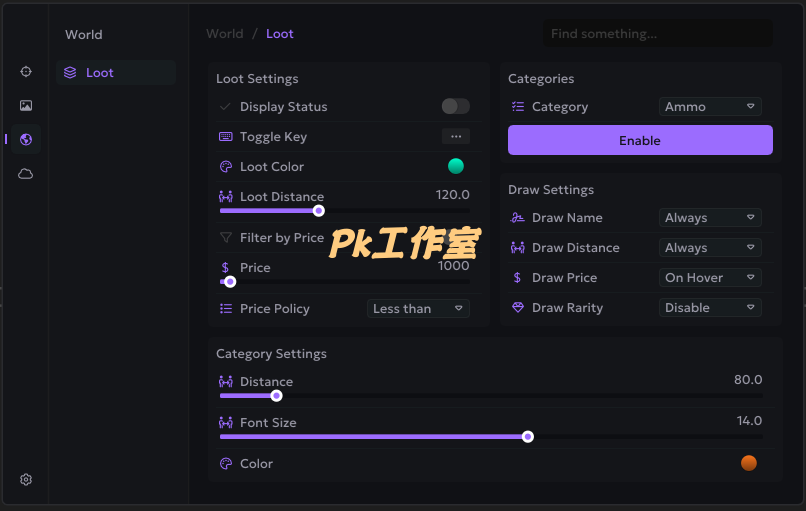The height and width of the screenshot is (511, 806).
Task: Expand the Price Policy Less than dropdown
Action: (x=418, y=308)
